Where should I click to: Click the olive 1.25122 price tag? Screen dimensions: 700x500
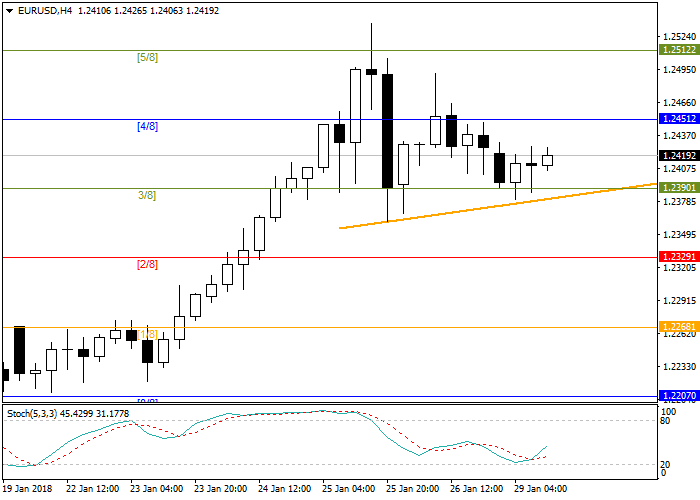coord(679,49)
